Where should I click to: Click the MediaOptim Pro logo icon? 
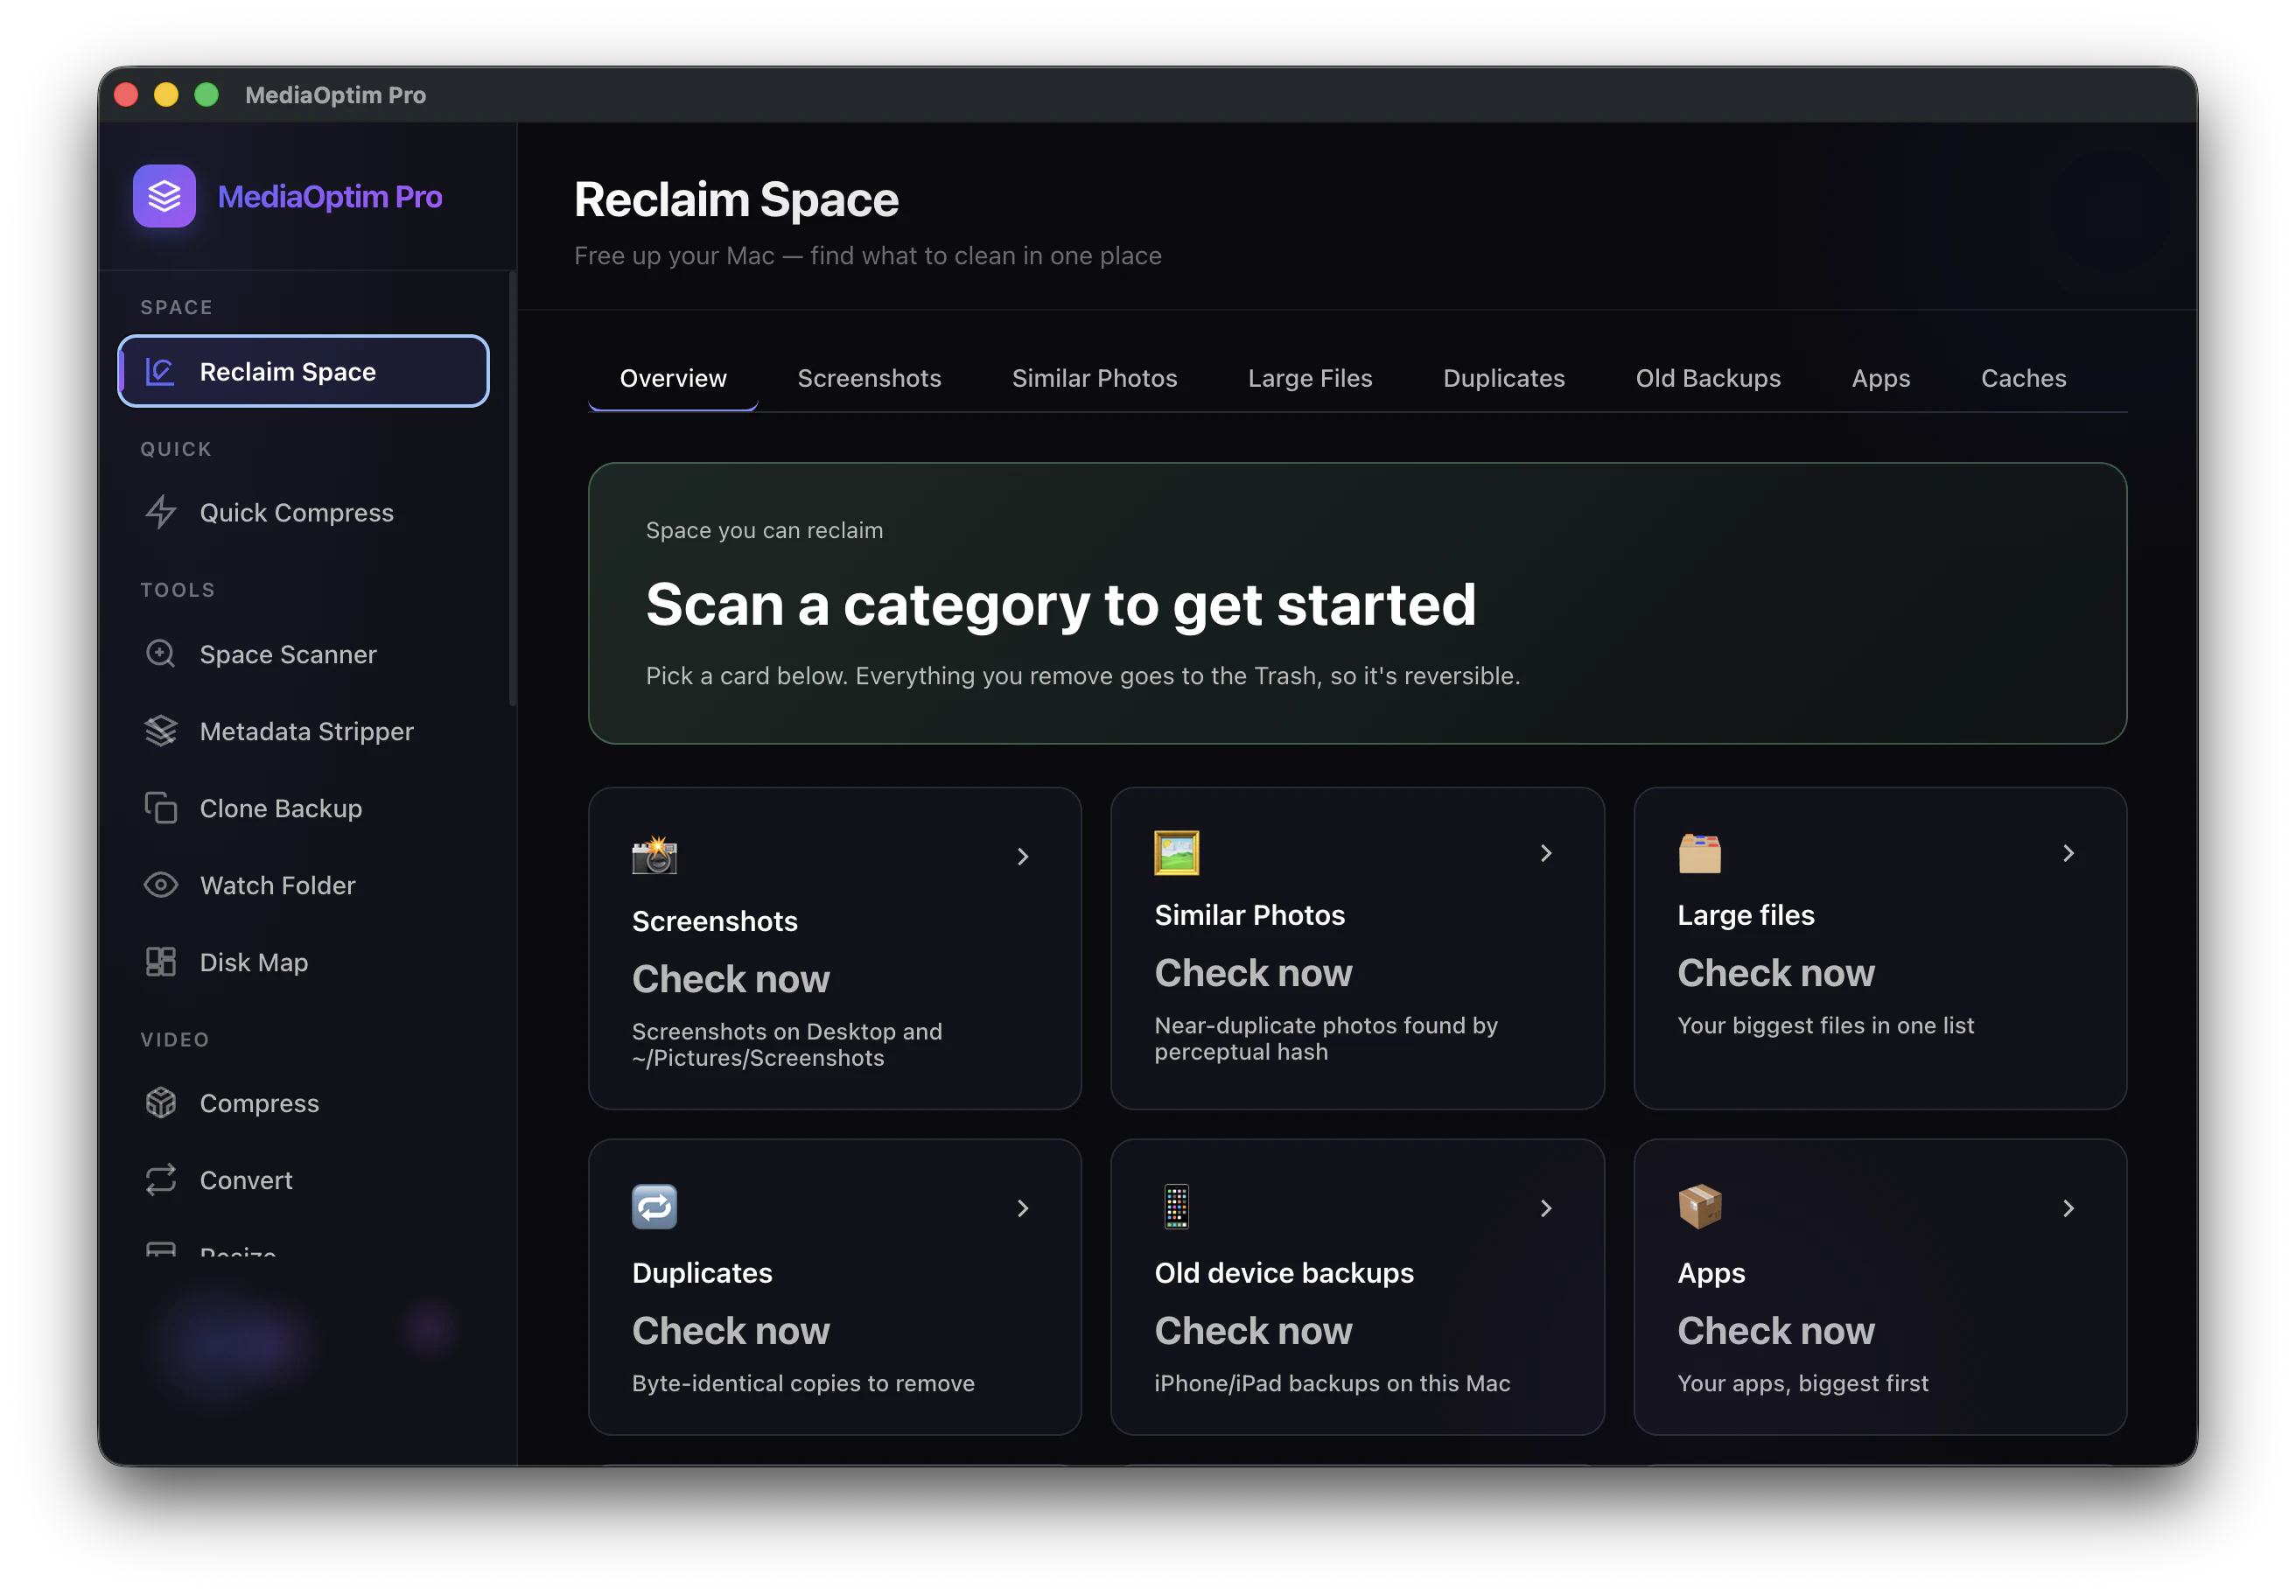tap(164, 196)
